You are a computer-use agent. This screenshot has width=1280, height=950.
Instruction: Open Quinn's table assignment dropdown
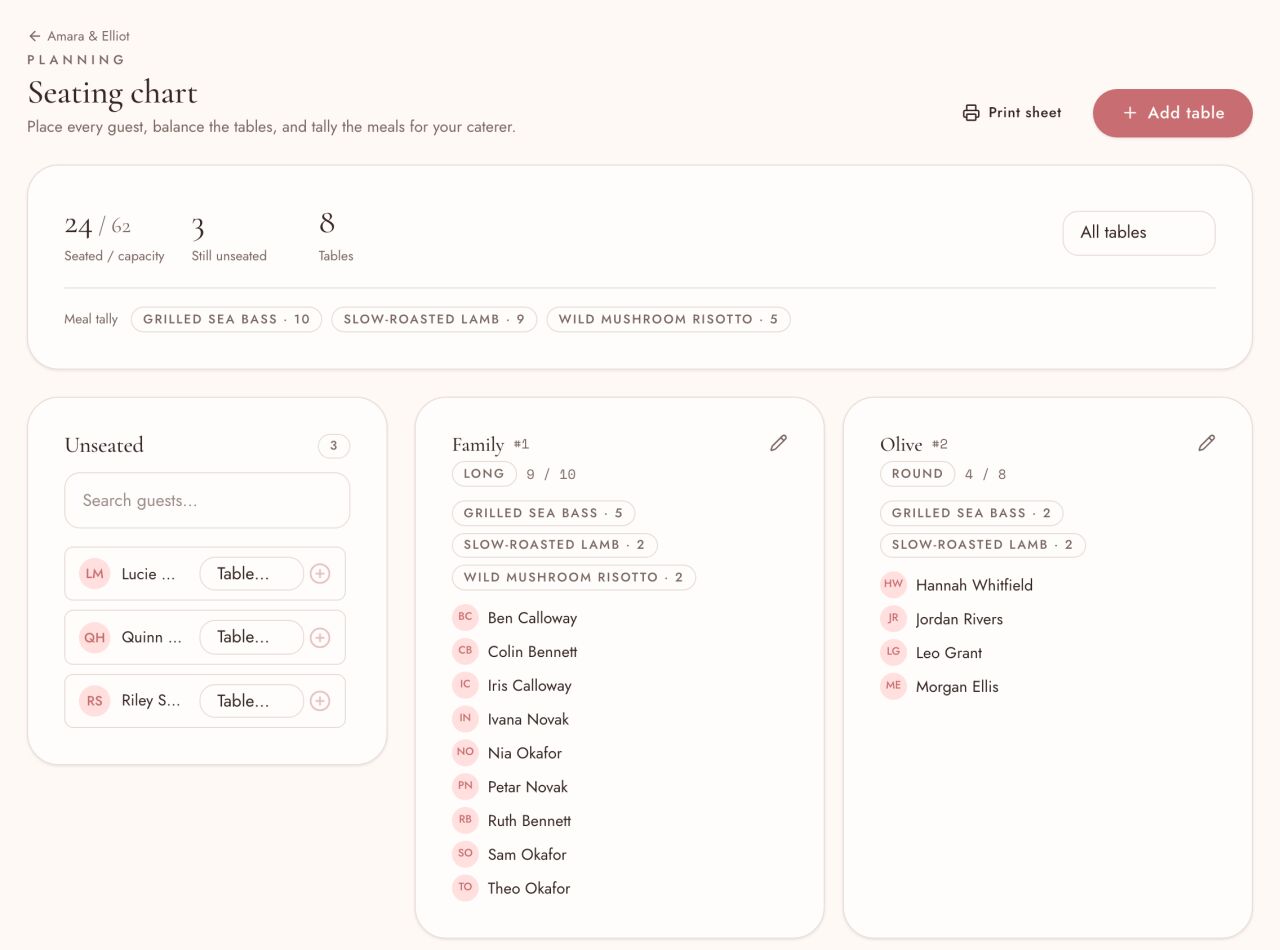[x=252, y=637]
